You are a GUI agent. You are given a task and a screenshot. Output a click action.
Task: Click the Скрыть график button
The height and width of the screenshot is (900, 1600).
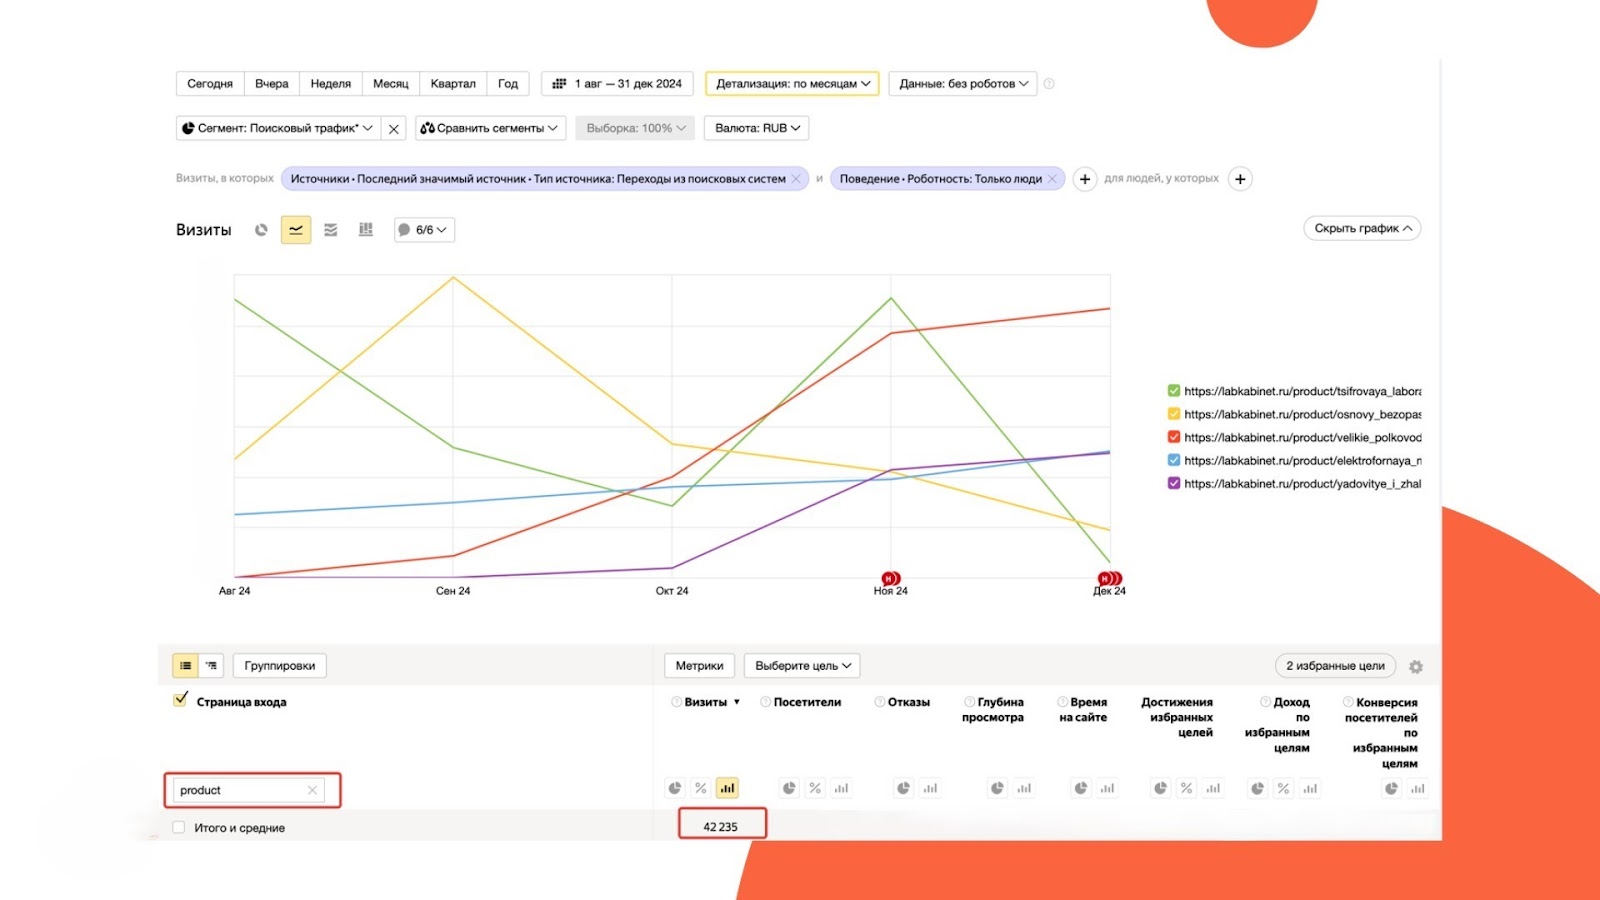(x=1362, y=229)
